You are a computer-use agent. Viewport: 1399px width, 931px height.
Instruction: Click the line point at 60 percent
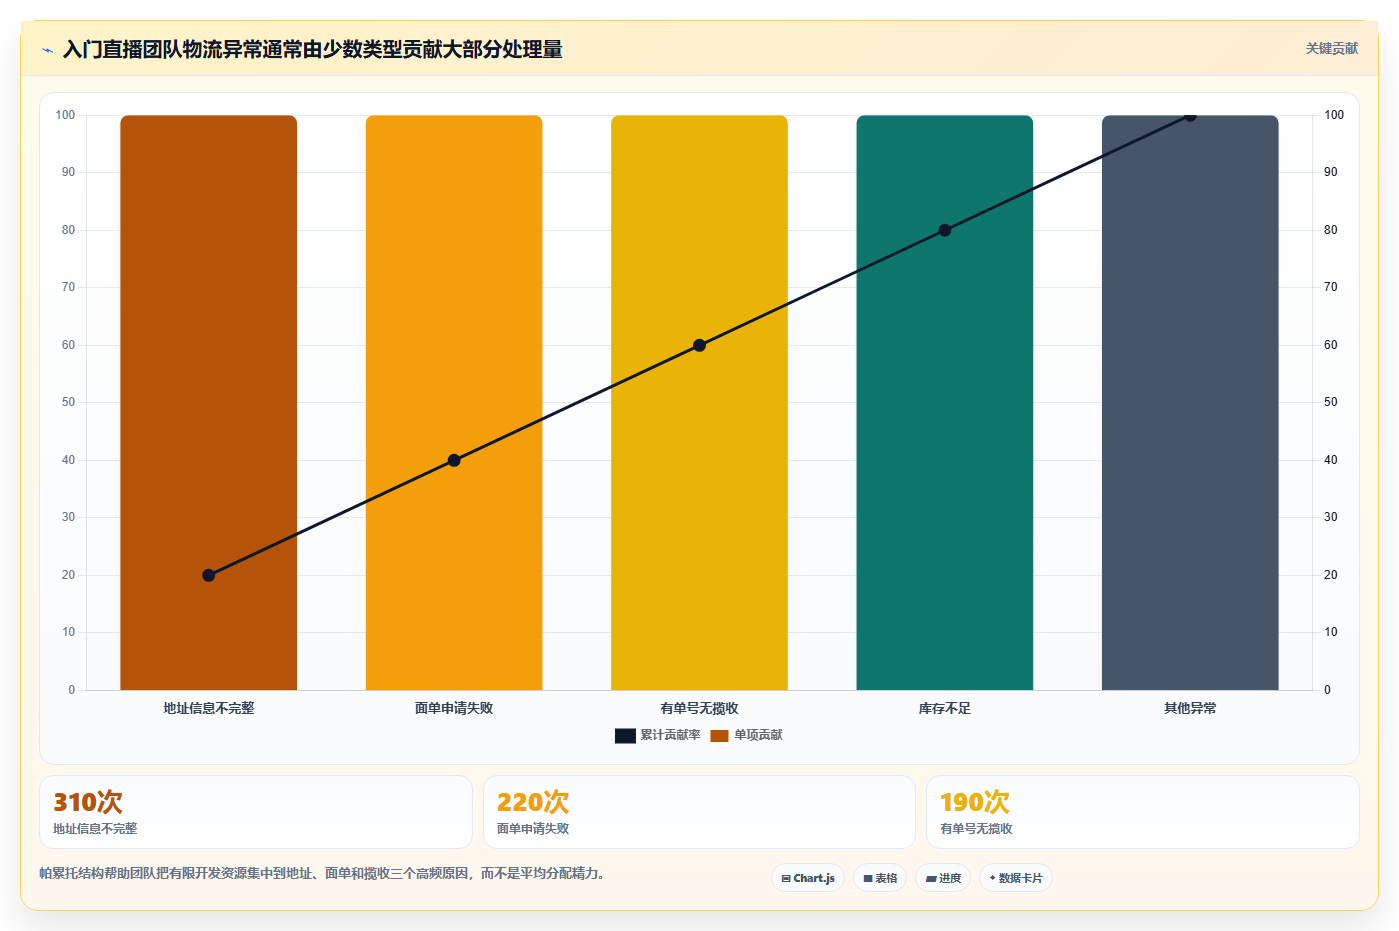699,345
